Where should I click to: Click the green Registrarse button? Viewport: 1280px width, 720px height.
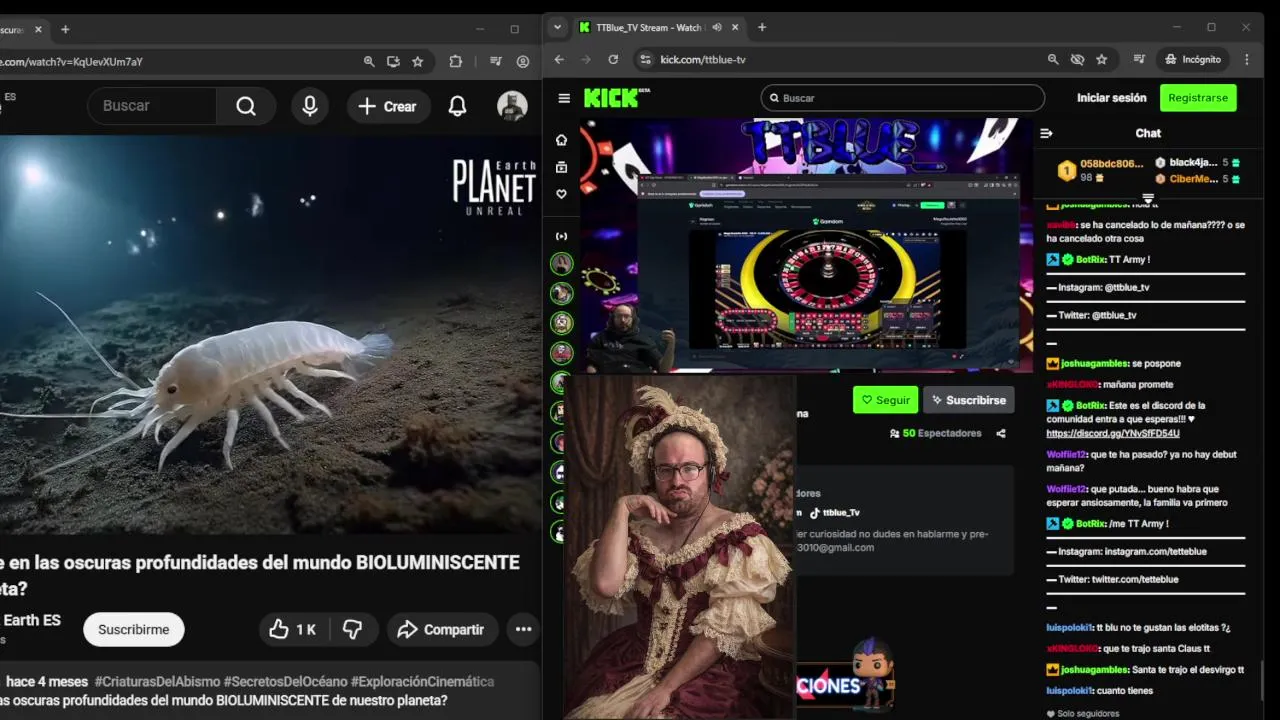point(1198,98)
